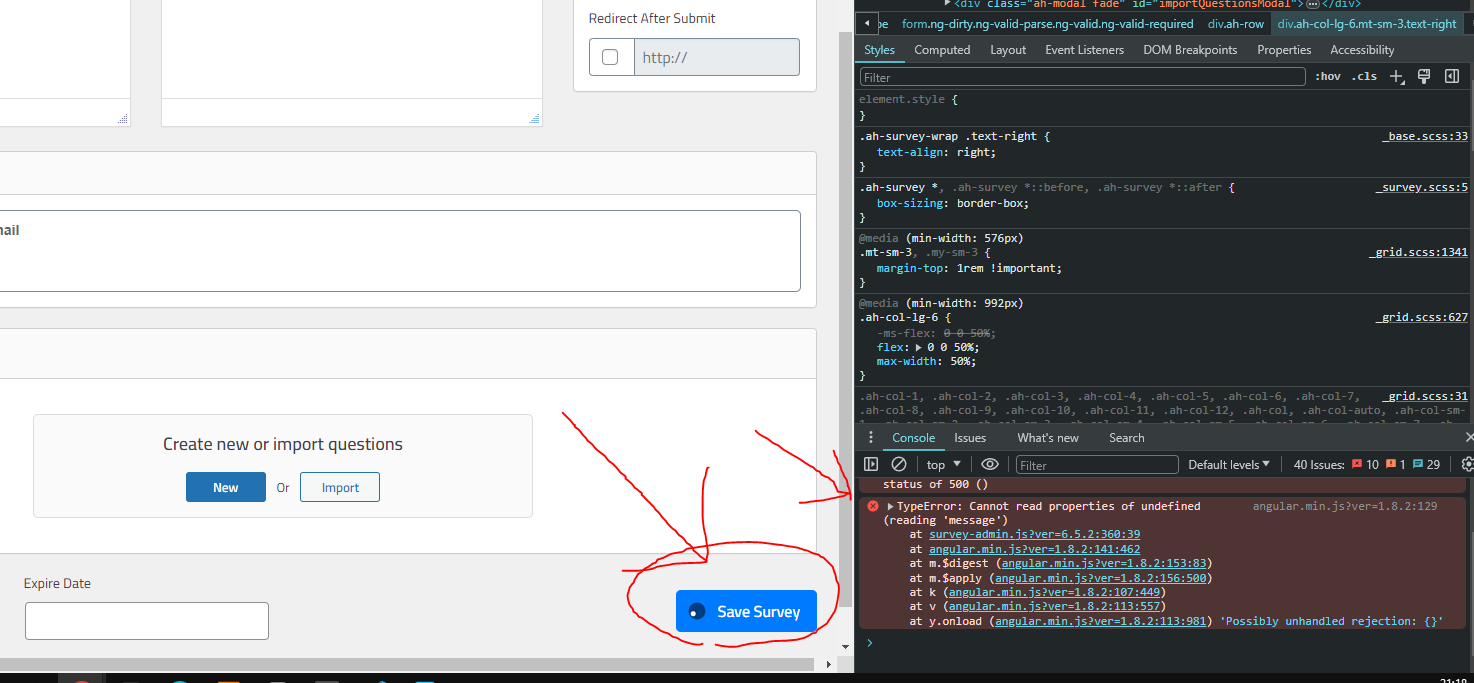Open the What's new tab
Viewport: 1474px width, 683px height.
[1048, 437]
